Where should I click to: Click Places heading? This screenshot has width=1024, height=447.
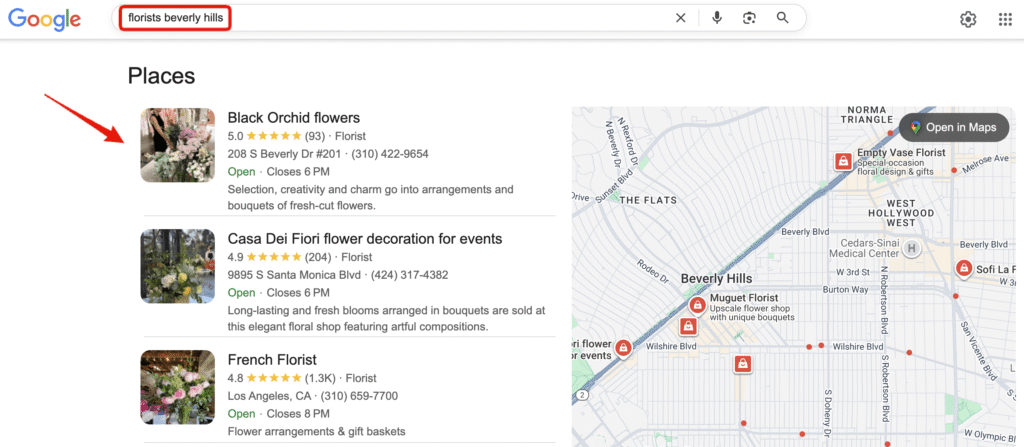pyautogui.click(x=161, y=76)
